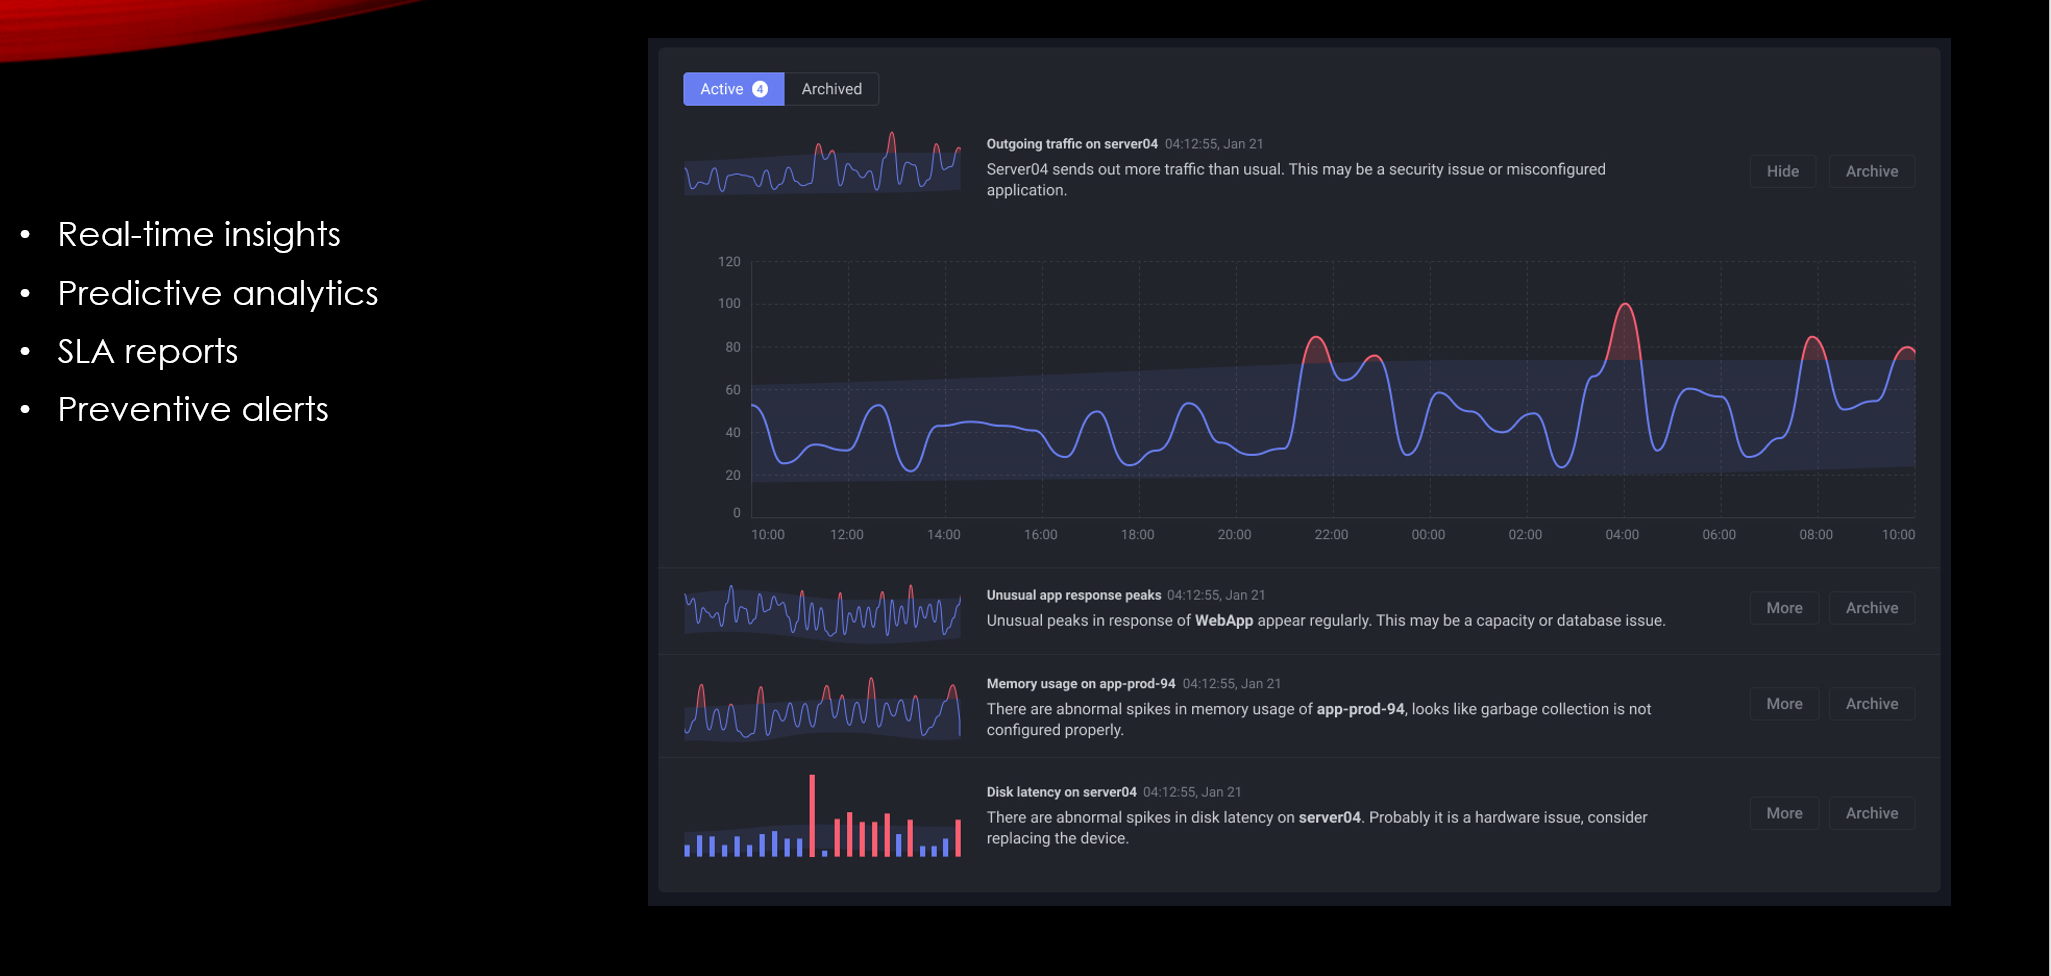Image resolution: width=2051 pixels, height=976 pixels.
Task: Click the Active tab count badge
Action: coord(760,89)
